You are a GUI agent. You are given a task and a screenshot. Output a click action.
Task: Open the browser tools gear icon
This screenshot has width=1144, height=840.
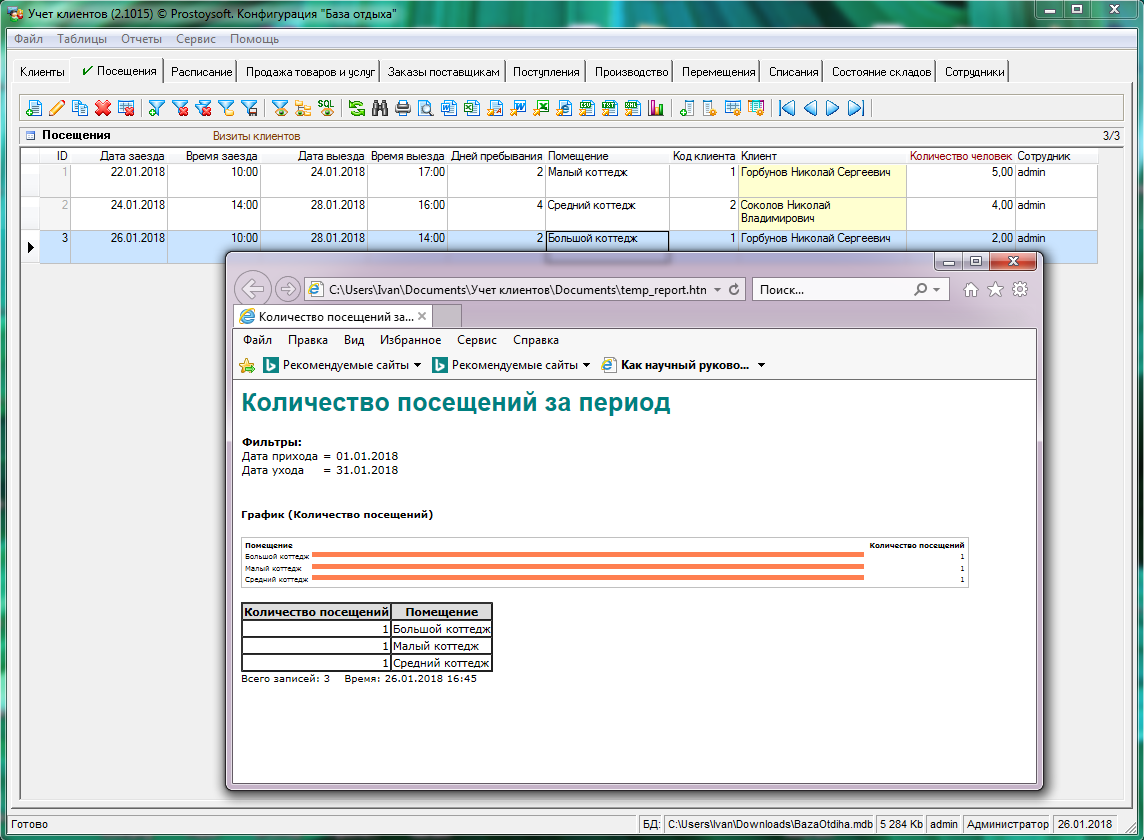[1019, 289]
